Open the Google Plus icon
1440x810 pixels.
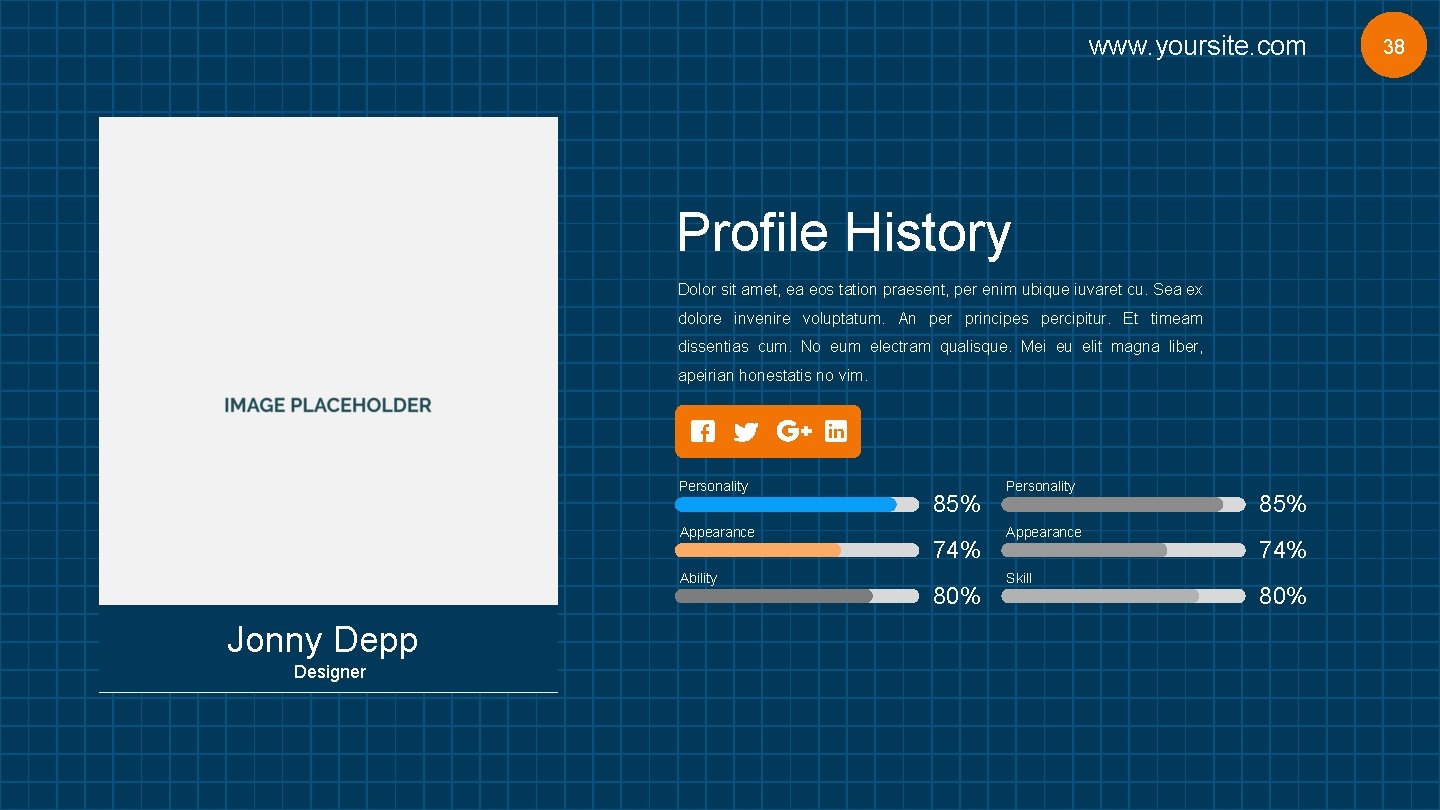tap(794, 431)
